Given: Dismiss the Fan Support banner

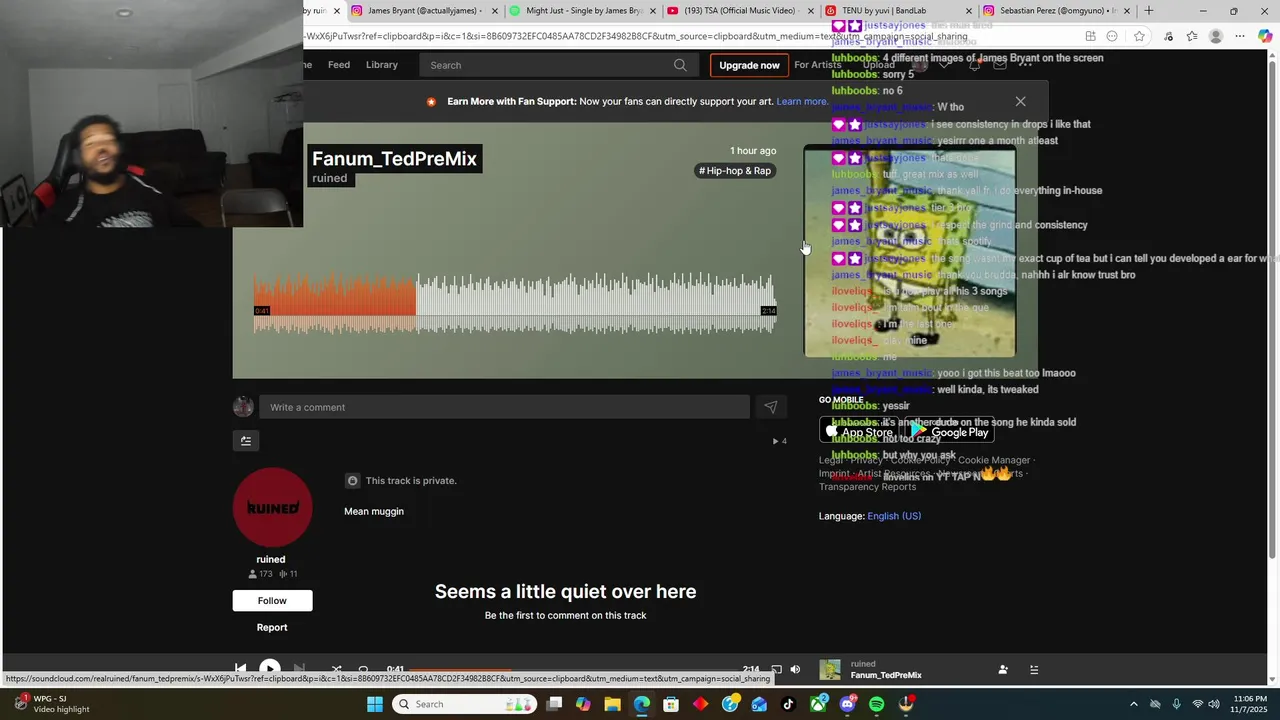Looking at the screenshot, I should click(x=1020, y=101).
